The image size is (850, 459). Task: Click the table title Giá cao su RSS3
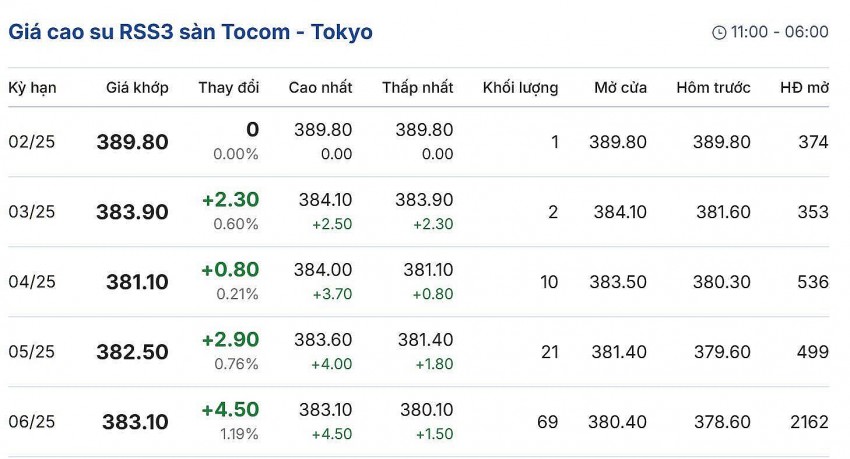pos(190,32)
